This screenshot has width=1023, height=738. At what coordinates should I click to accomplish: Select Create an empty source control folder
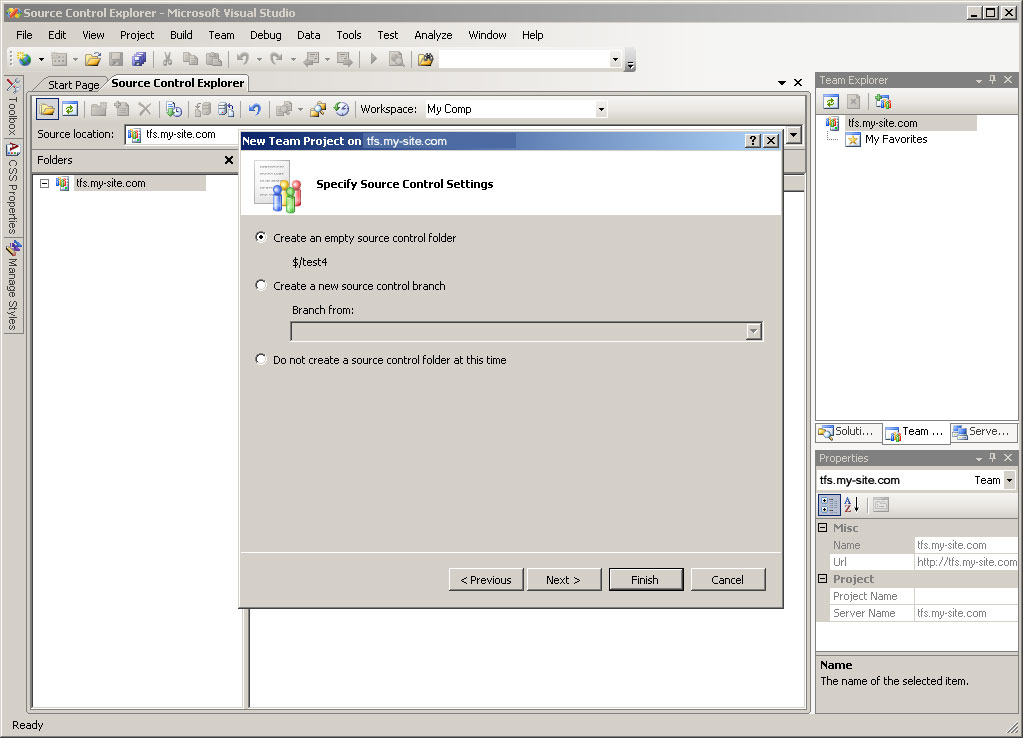click(261, 238)
